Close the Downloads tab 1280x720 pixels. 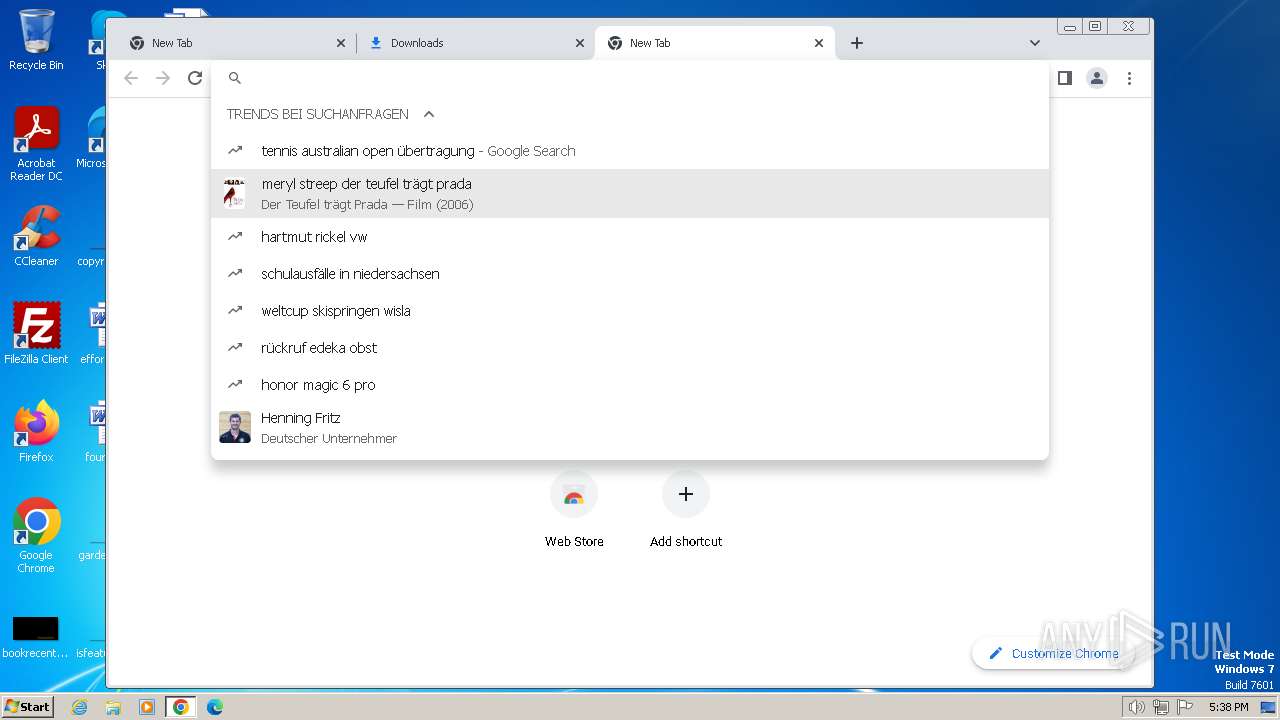pyautogui.click(x=580, y=43)
